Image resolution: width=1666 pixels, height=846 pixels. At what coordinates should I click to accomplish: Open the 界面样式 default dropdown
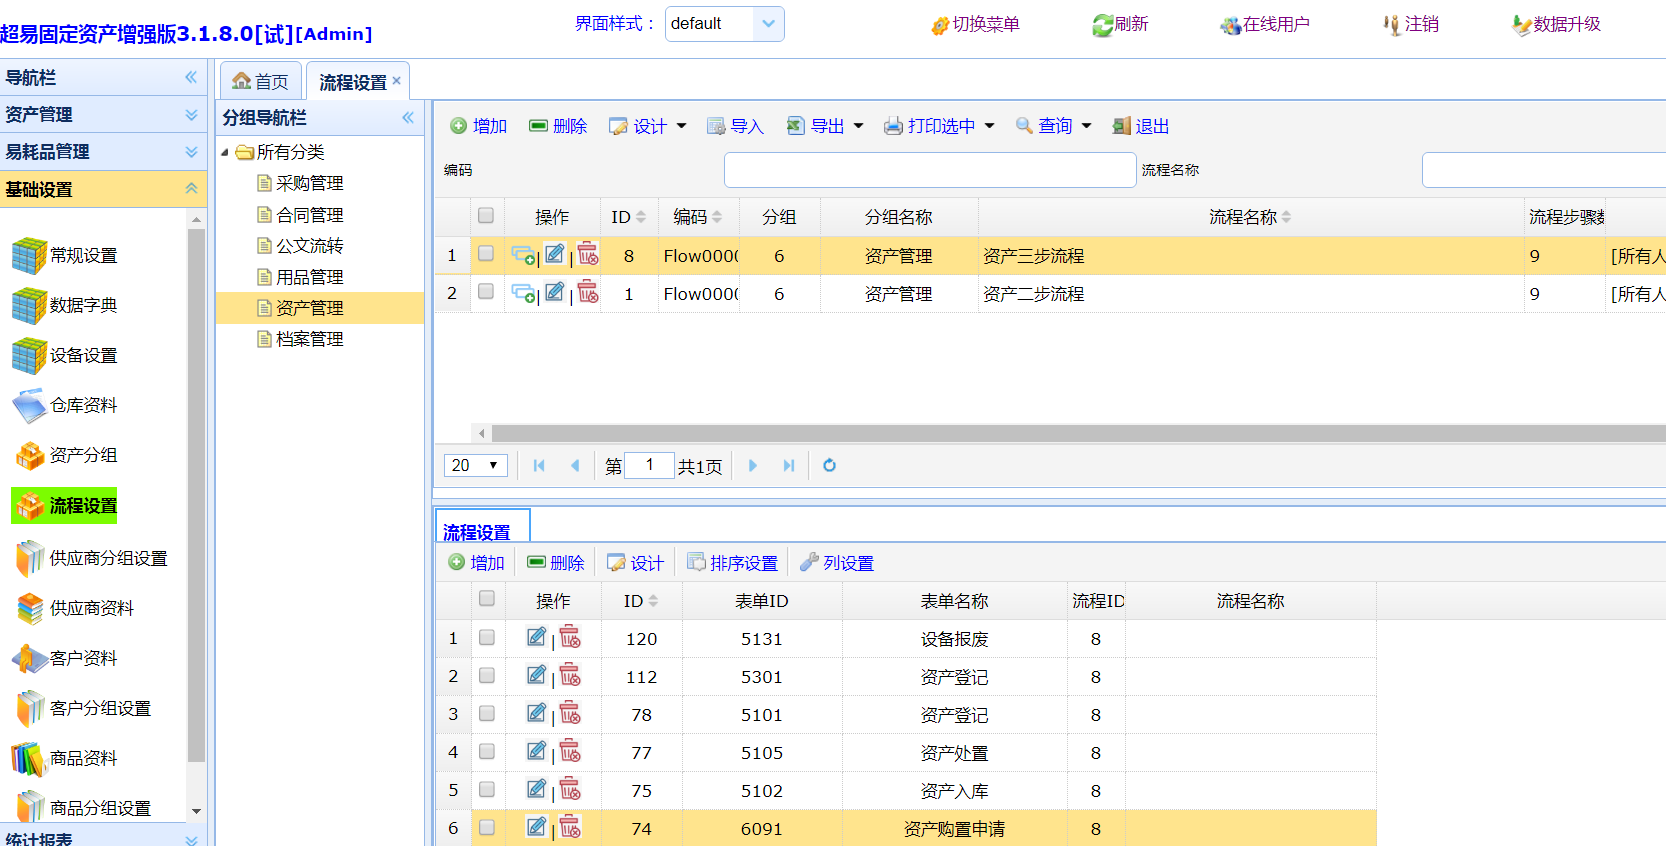[767, 24]
